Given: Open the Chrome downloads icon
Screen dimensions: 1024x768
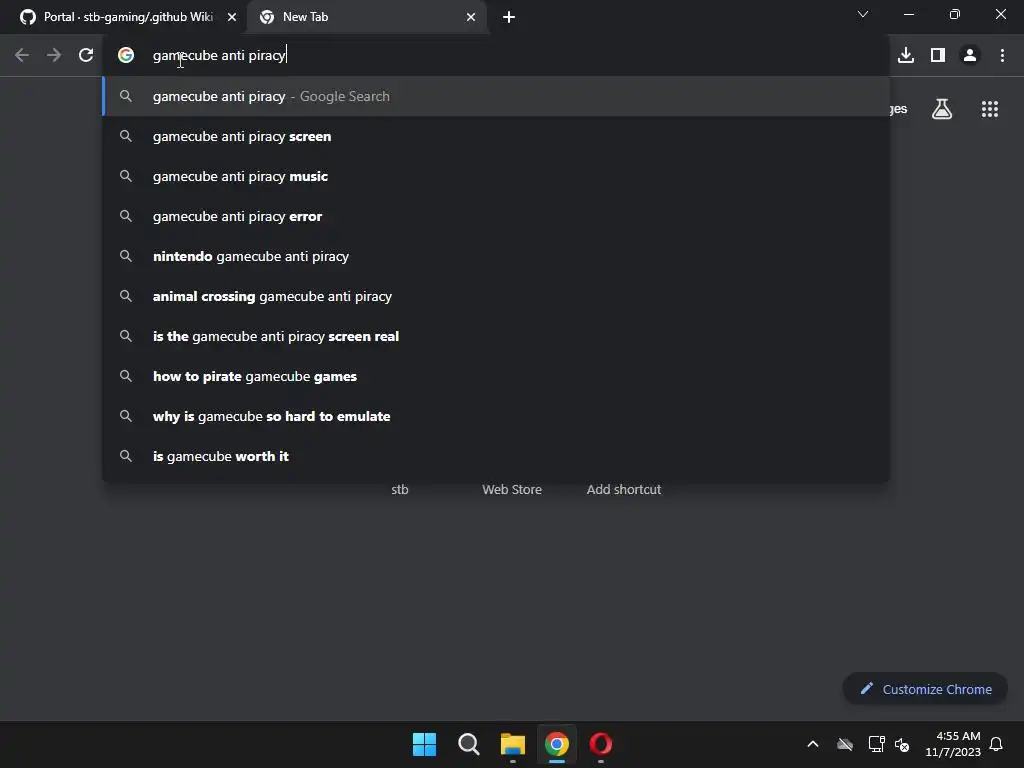Looking at the screenshot, I should pos(906,56).
